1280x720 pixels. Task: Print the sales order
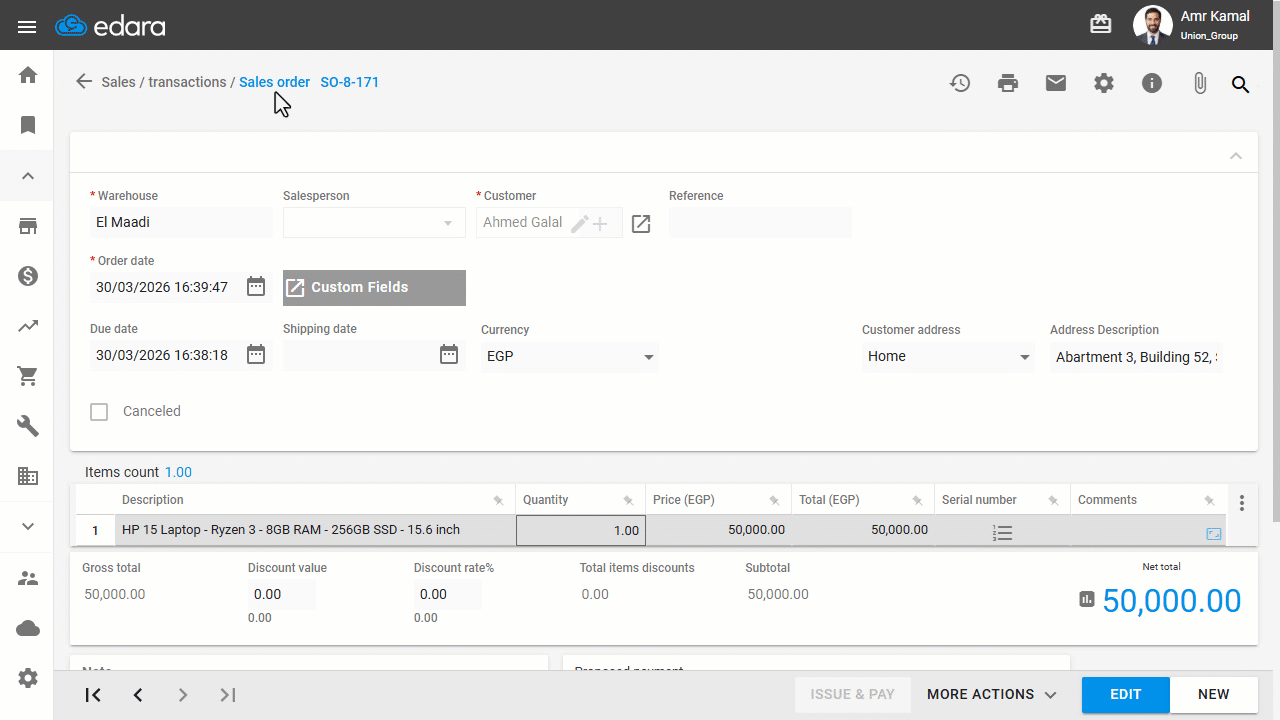coord(1008,83)
